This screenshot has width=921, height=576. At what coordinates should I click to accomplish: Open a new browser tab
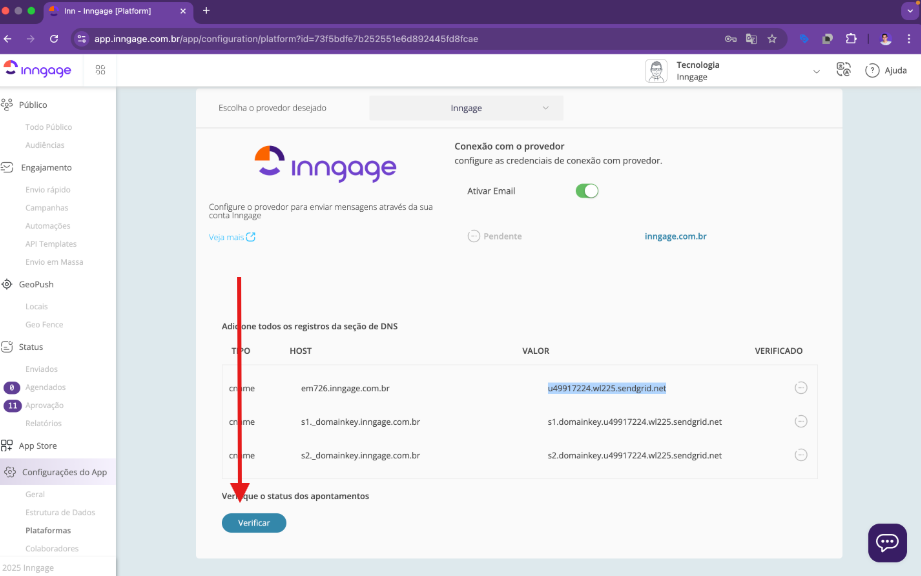click(x=206, y=11)
